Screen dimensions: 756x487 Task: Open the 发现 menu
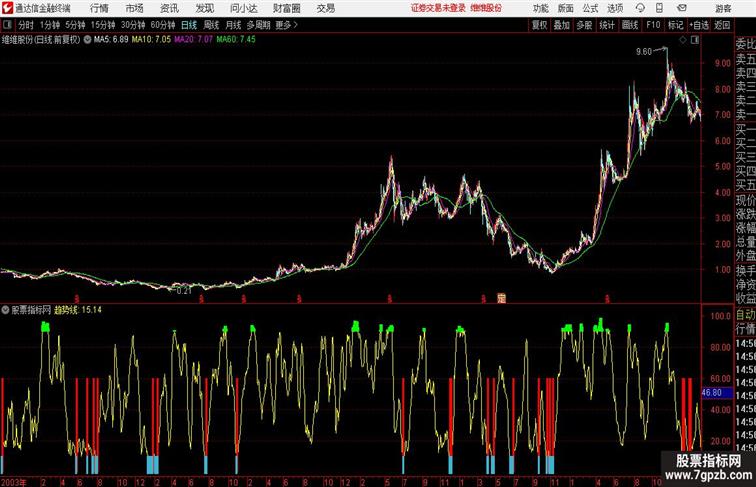[x=204, y=8]
